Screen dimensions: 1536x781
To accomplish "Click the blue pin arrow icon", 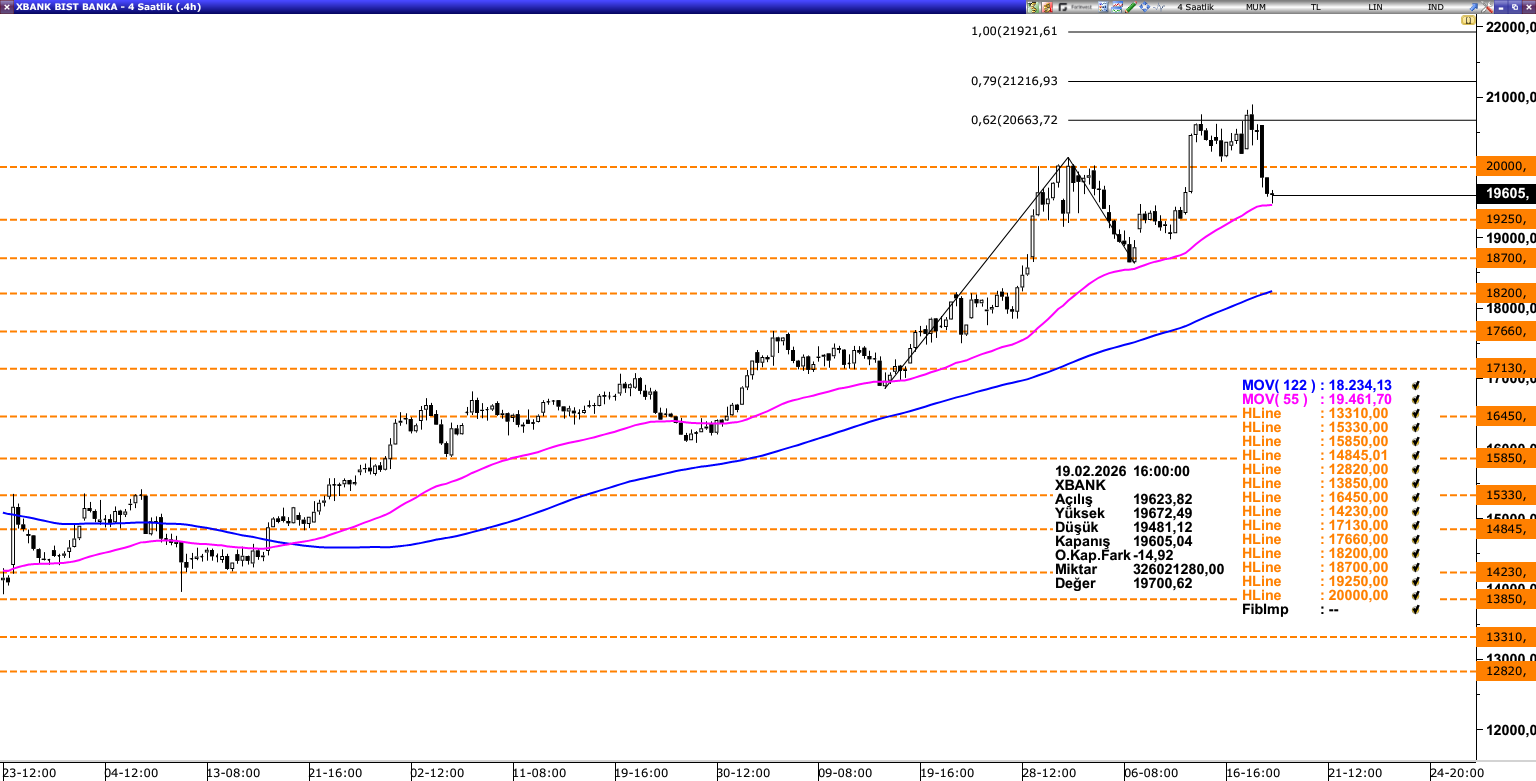I will (1473, 7).
